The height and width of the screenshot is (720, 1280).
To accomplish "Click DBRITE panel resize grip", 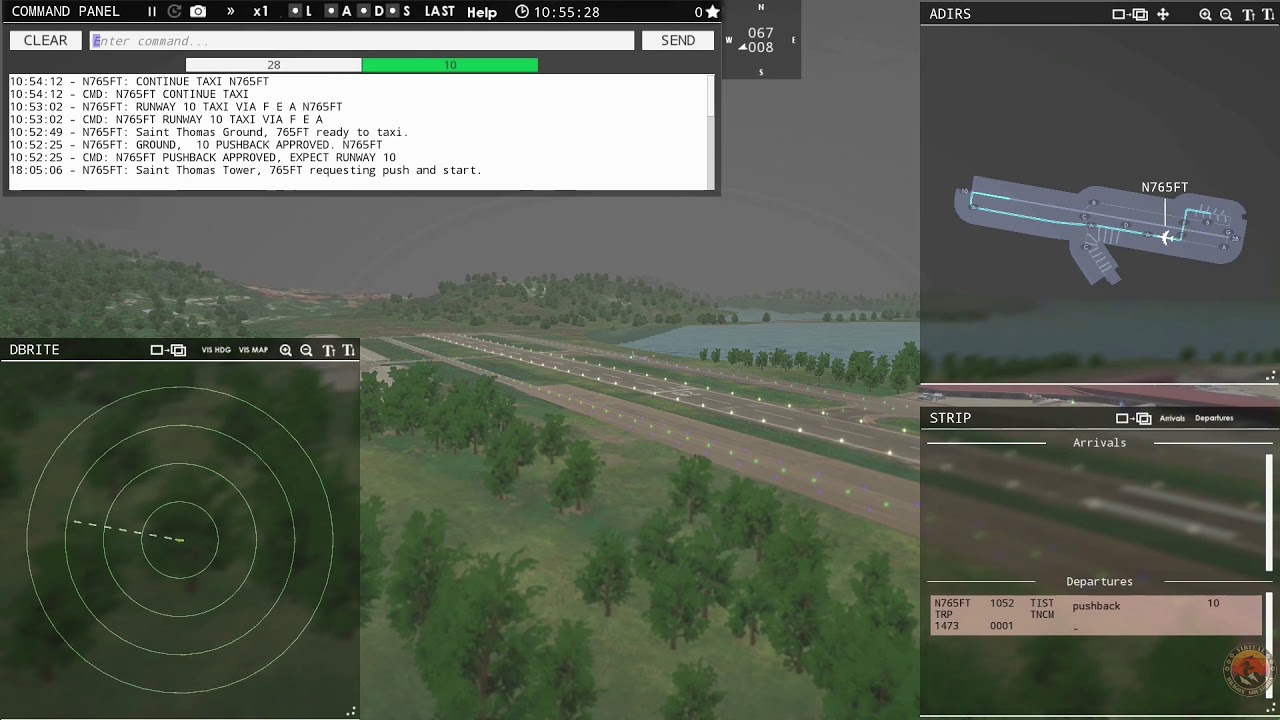I will click(x=351, y=712).
